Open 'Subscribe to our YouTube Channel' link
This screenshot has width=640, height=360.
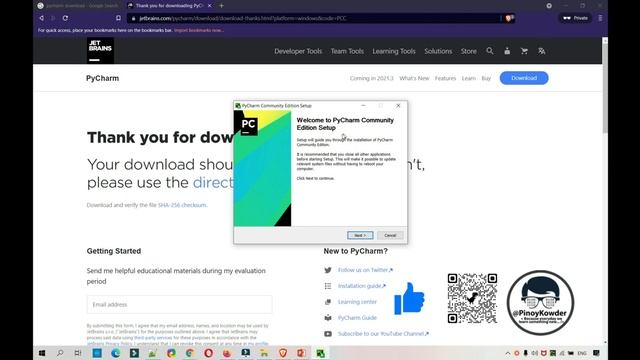(x=383, y=334)
